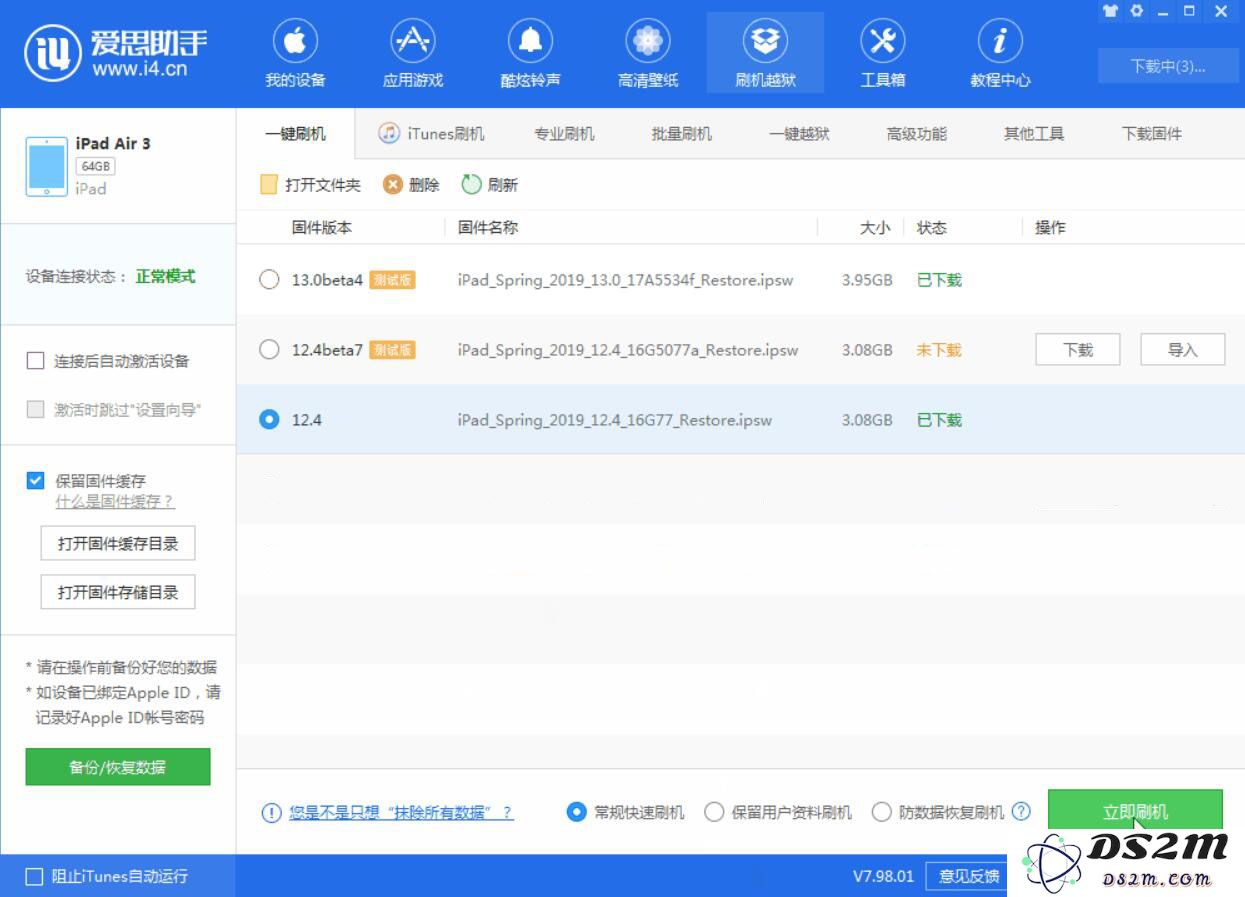
Task: Click the exclamation info icon beside 抹除所有数据
Action: click(x=271, y=813)
